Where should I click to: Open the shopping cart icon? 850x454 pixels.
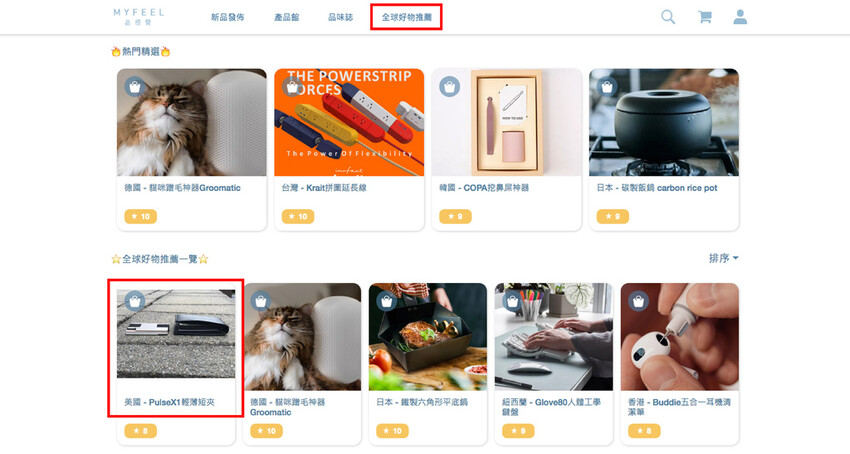pos(705,17)
